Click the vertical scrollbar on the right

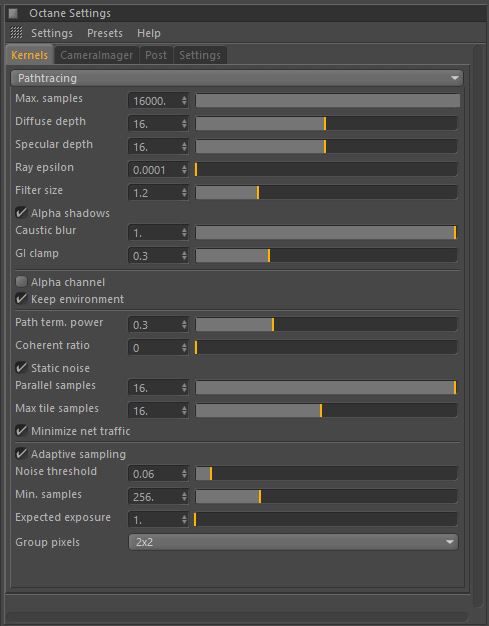[x=478, y=326]
